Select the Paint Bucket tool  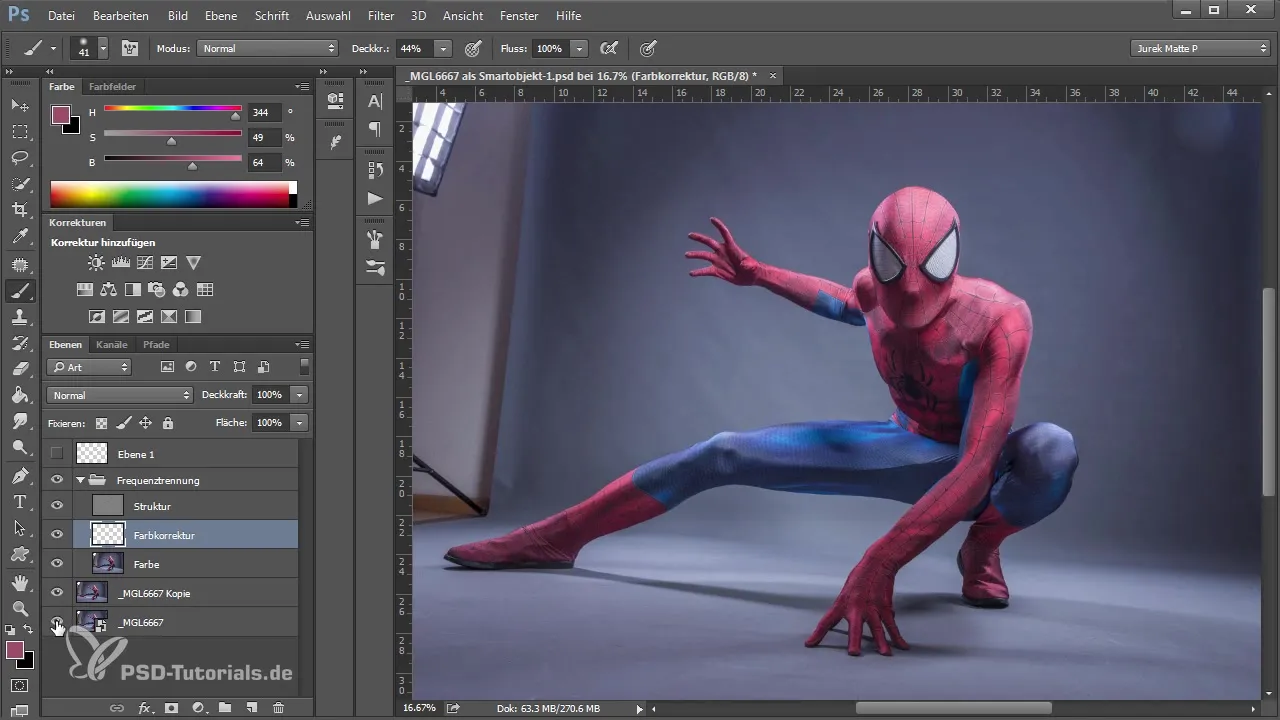(19, 395)
